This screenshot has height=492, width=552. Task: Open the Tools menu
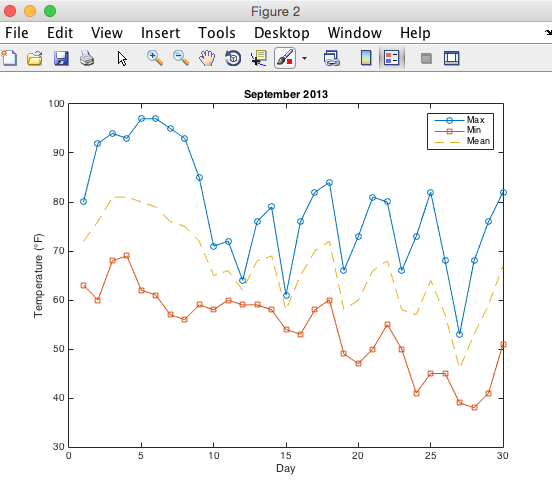point(217,33)
